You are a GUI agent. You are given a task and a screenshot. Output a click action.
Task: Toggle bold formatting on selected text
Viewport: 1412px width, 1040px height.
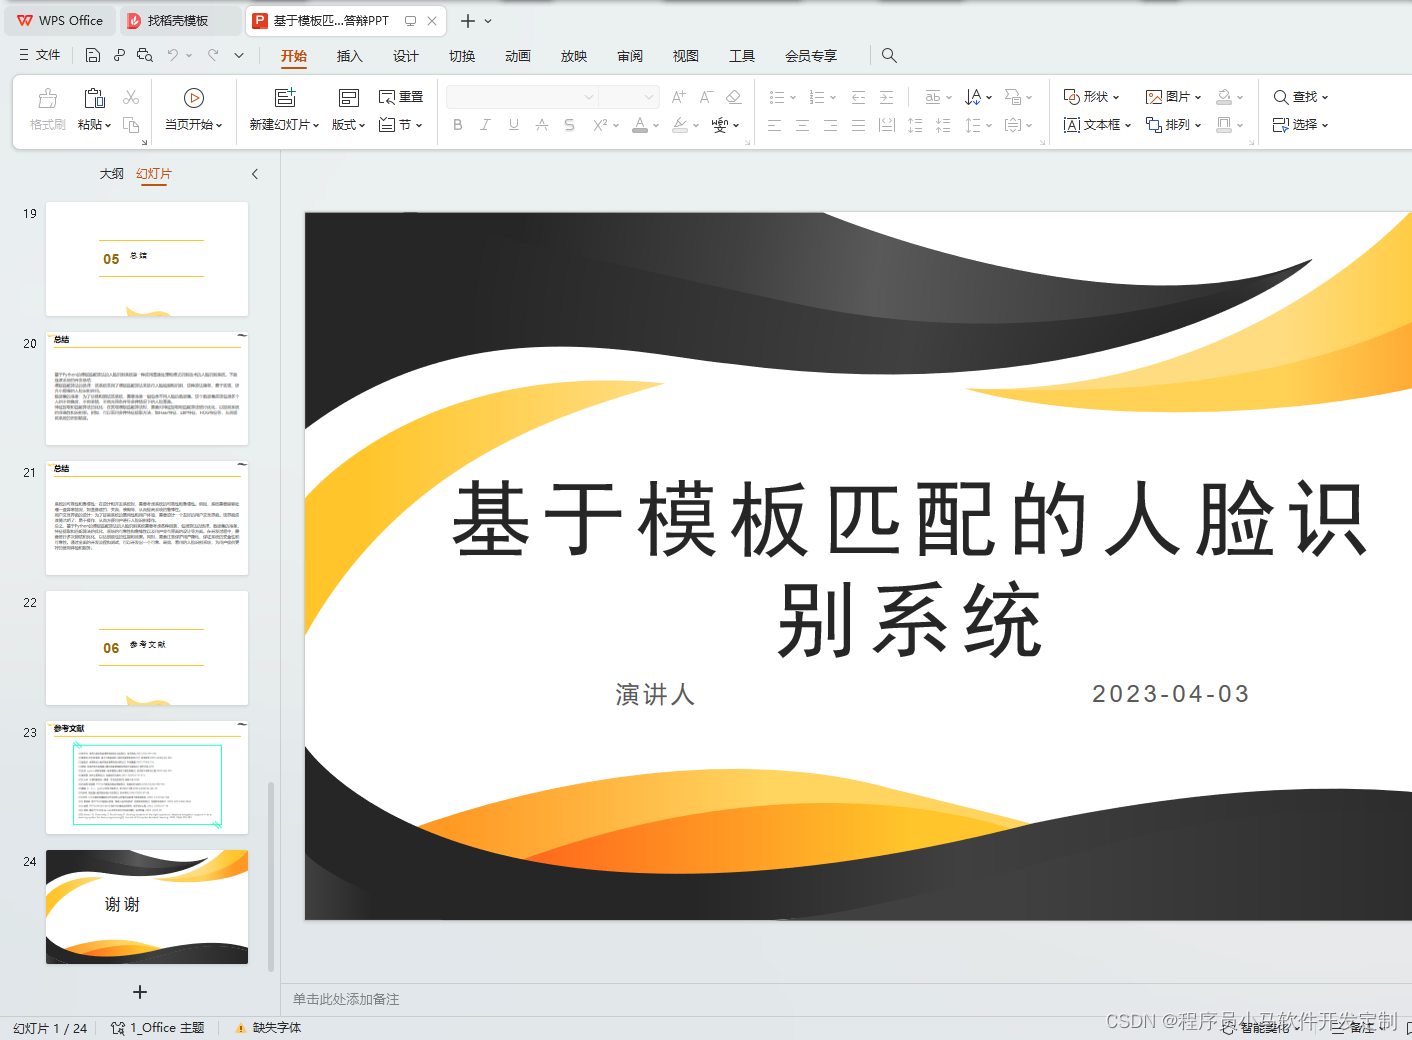click(458, 124)
